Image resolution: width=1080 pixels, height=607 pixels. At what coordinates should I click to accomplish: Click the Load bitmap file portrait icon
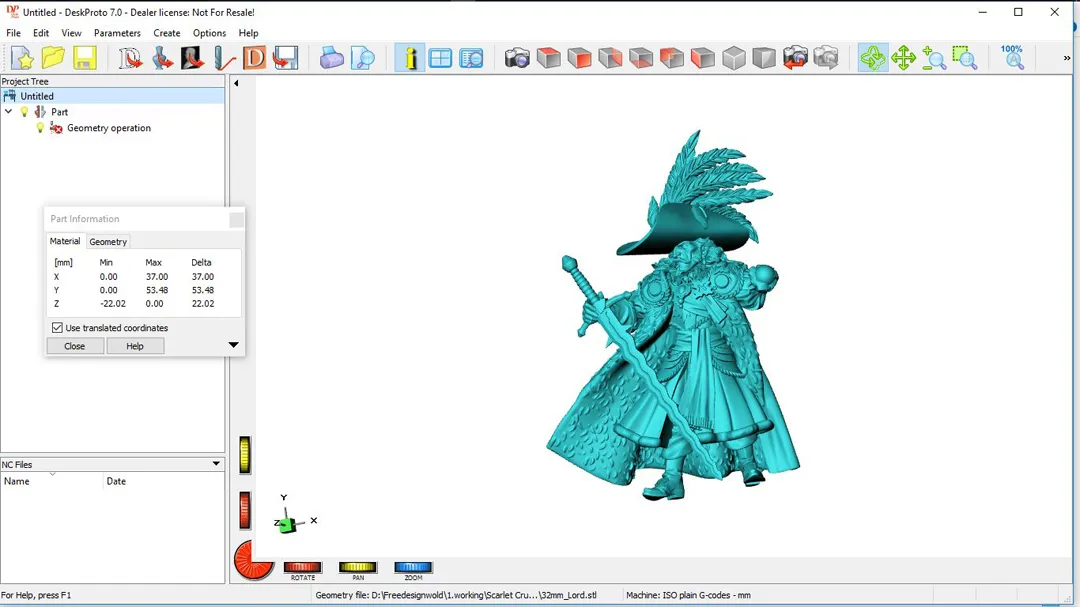193,58
